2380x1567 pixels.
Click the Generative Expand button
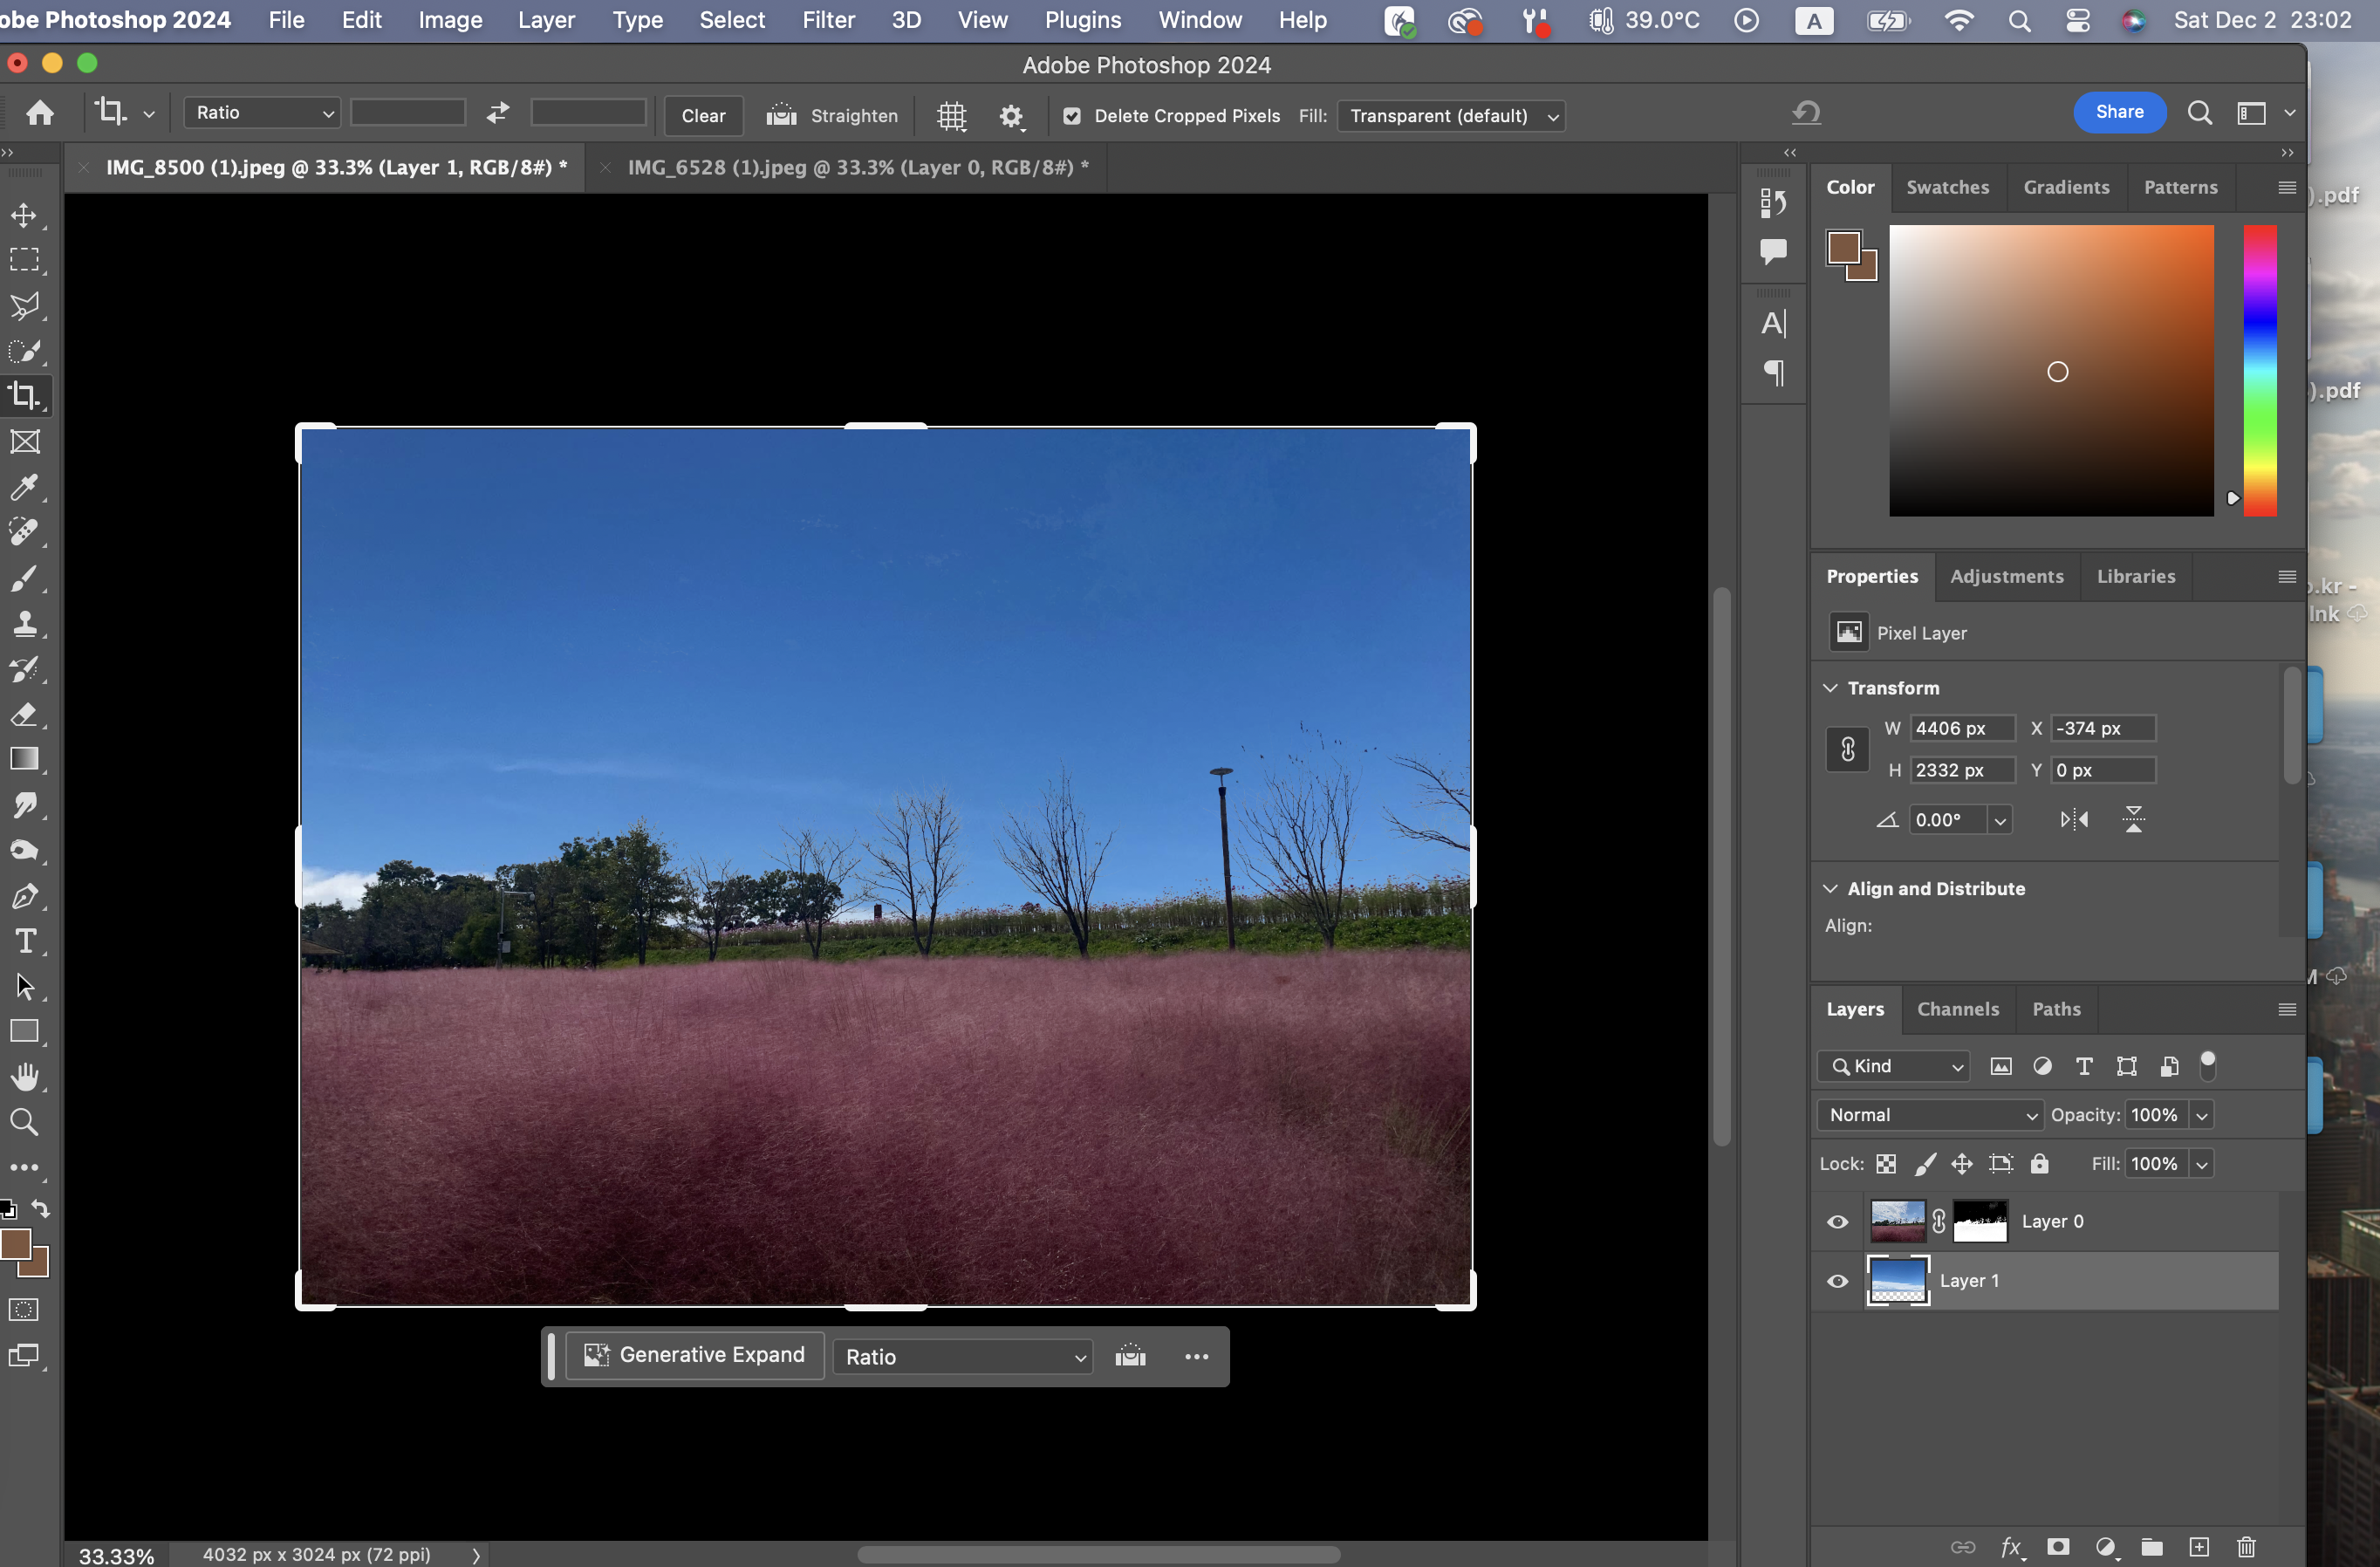tap(695, 1355)
